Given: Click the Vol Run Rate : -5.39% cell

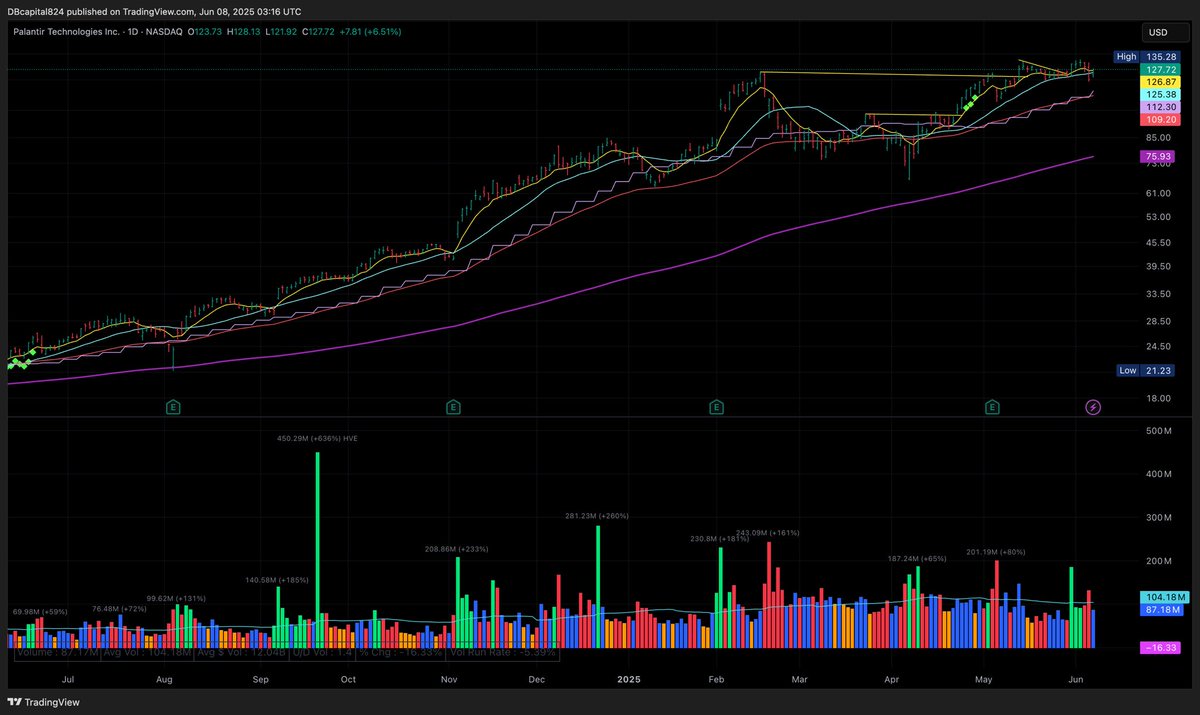Looking at the screenshot, I should [504, 652].
